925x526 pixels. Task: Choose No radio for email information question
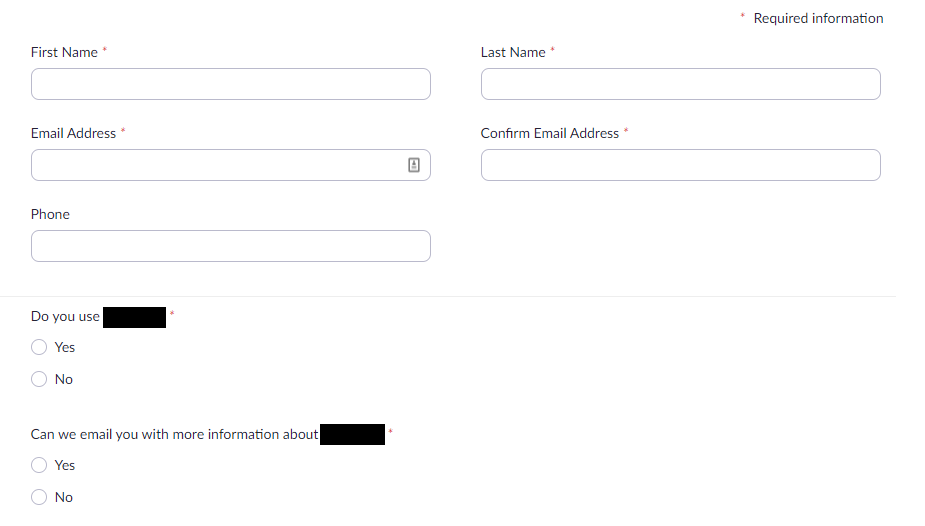point(39,497)
